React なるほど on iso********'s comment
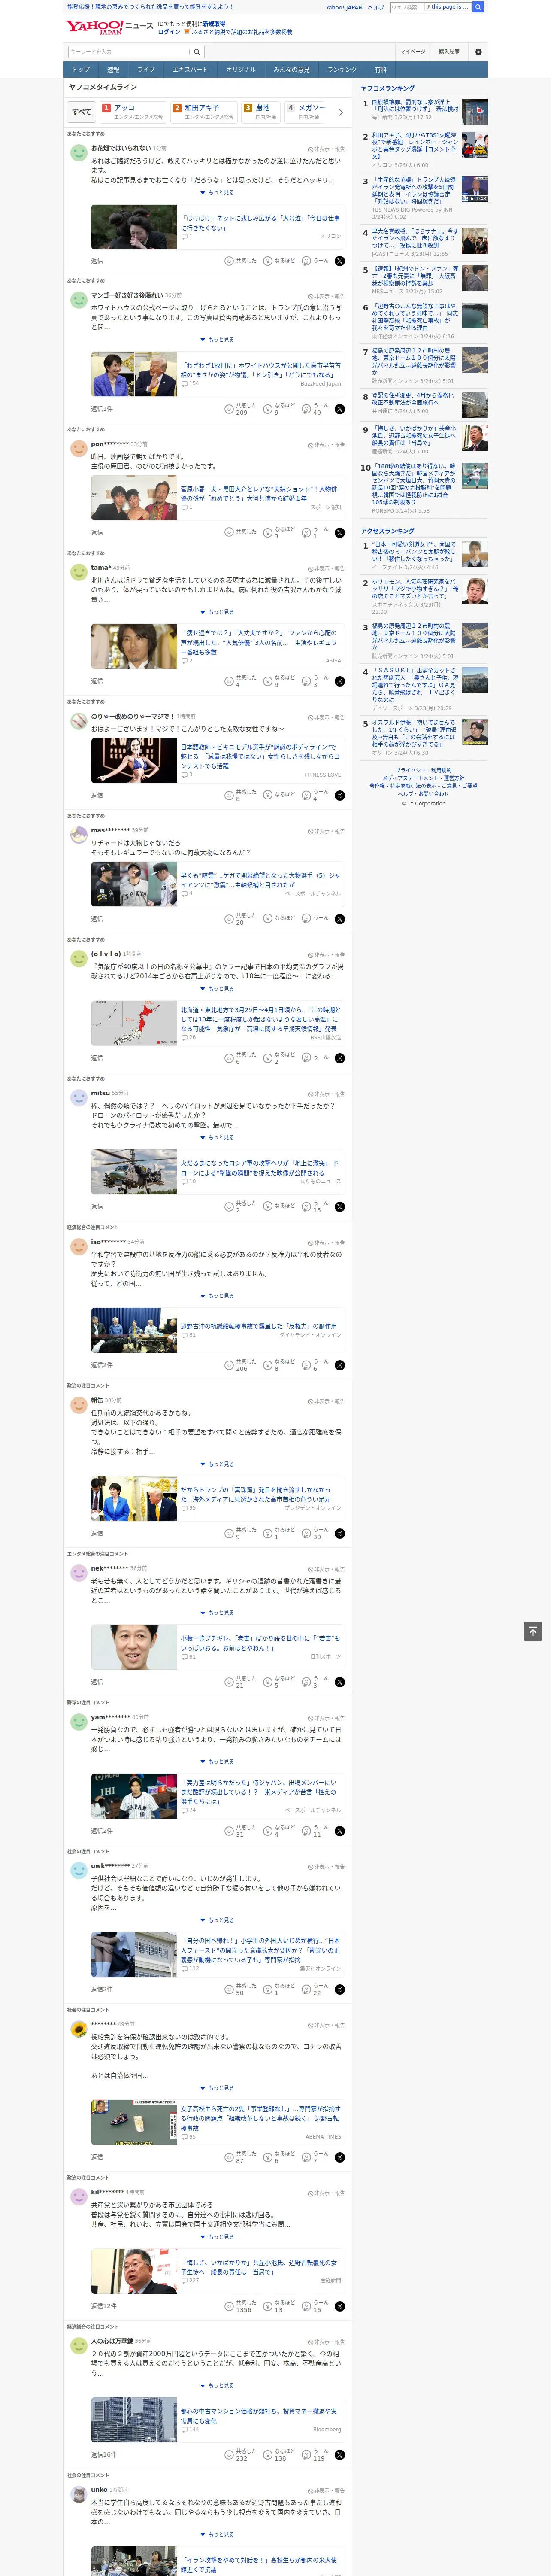Image resolution: width=551 pixels, height=2576 pixels. point(279,1365)
